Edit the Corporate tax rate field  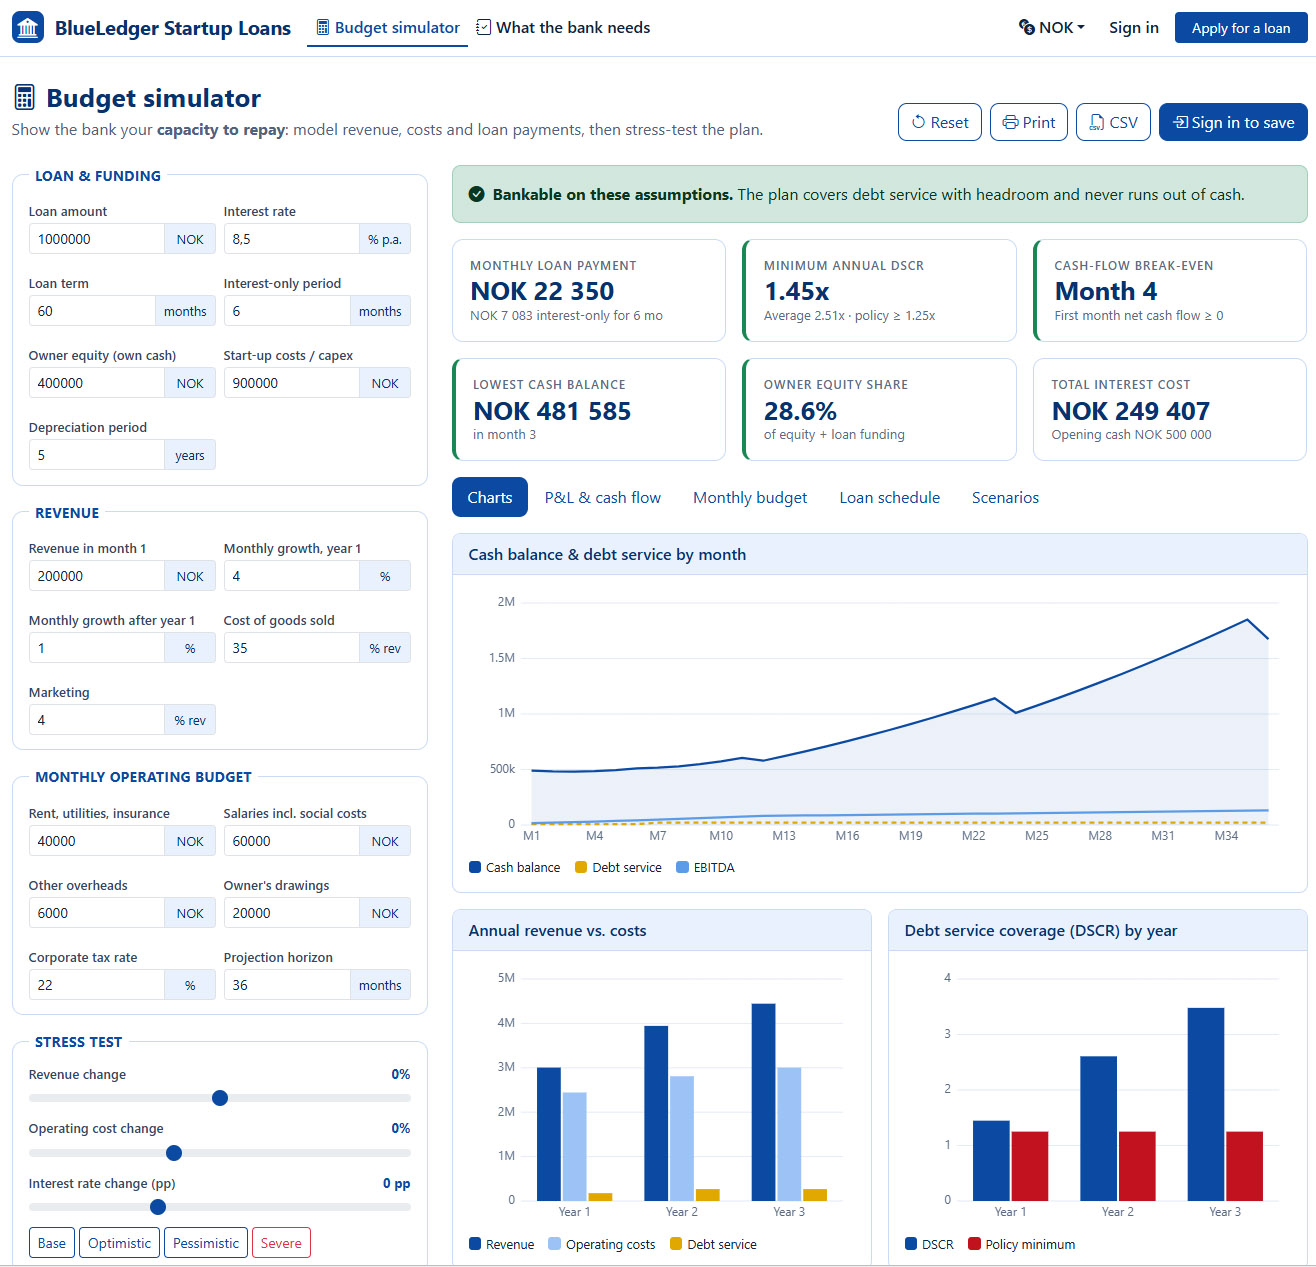96,985
